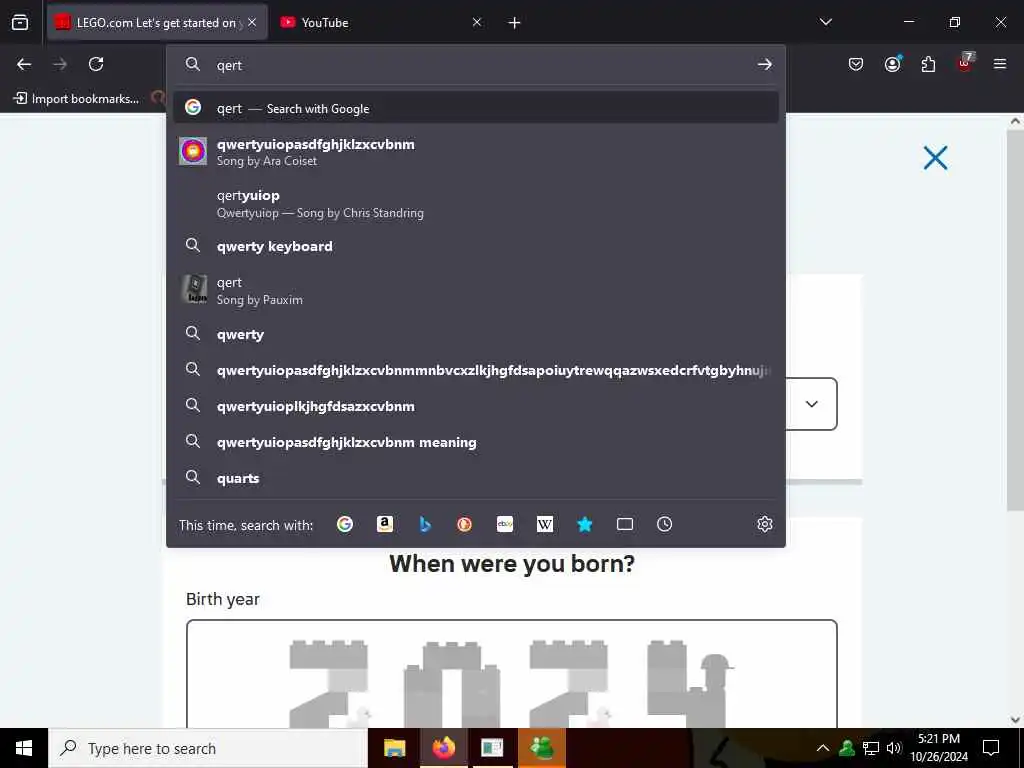Open the volume control in system tray
Image resolution: width=1024 pixels, height=768 pixels.
coord(894,748)
